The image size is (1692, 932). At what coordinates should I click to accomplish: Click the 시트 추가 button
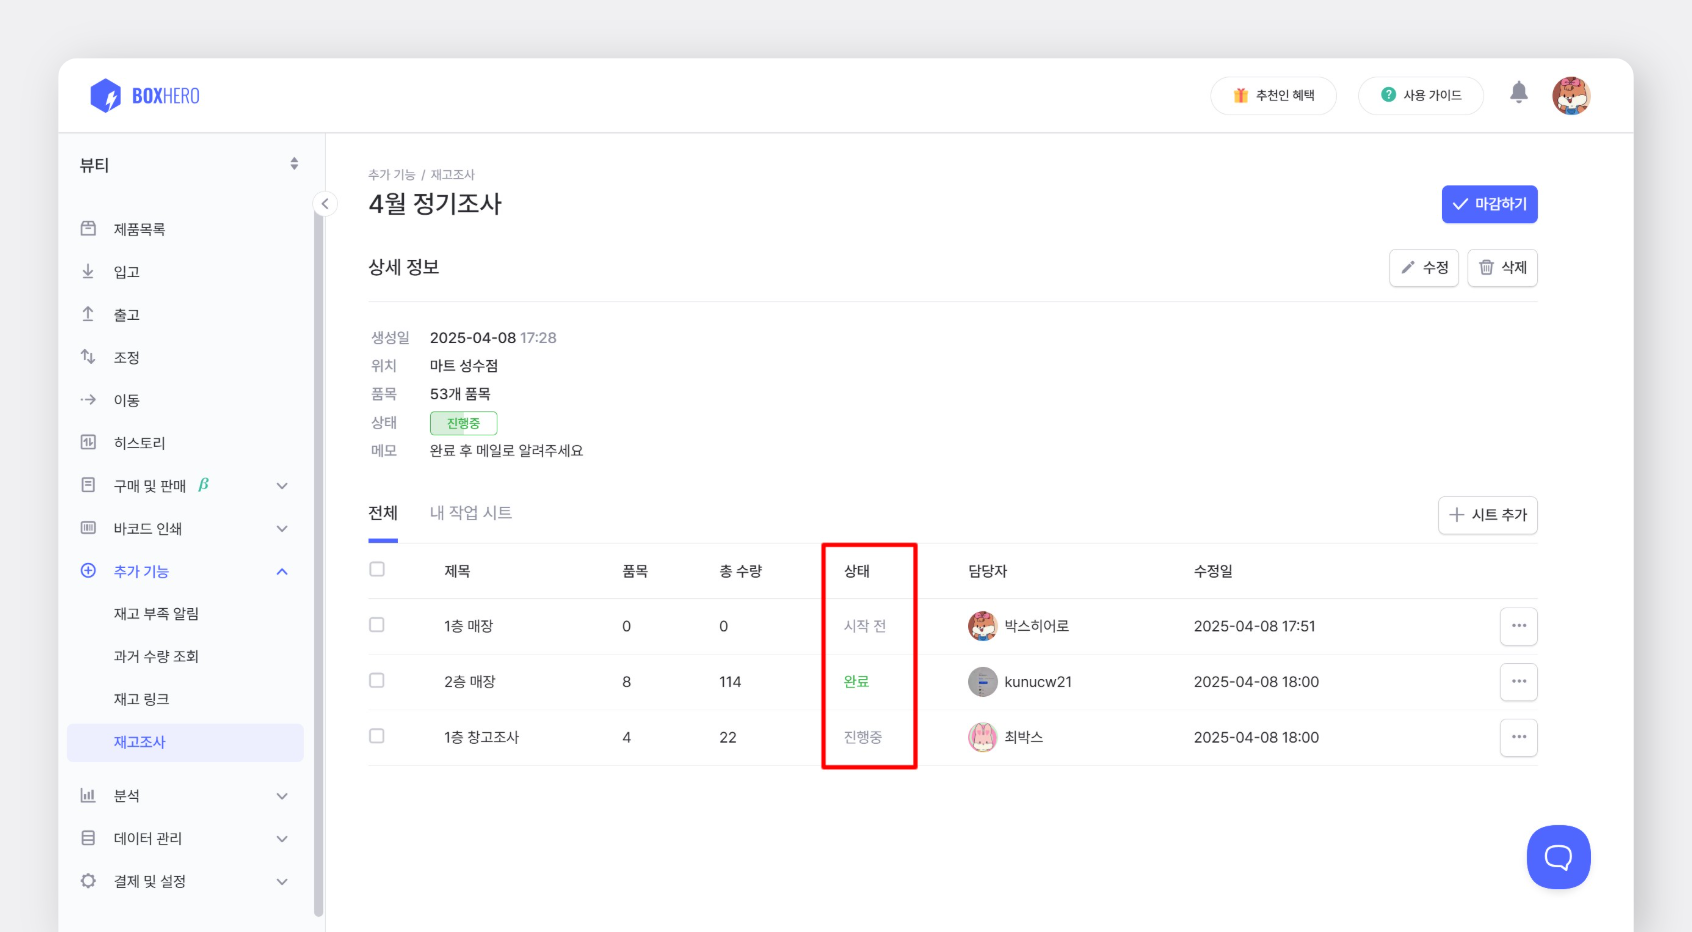1487,515
